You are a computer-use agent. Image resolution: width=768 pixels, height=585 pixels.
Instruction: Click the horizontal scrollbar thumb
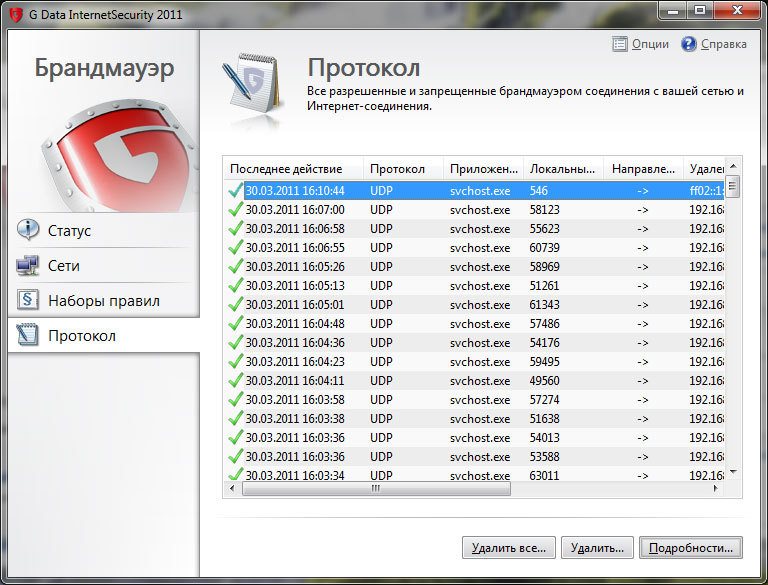(x=376, y=488)
